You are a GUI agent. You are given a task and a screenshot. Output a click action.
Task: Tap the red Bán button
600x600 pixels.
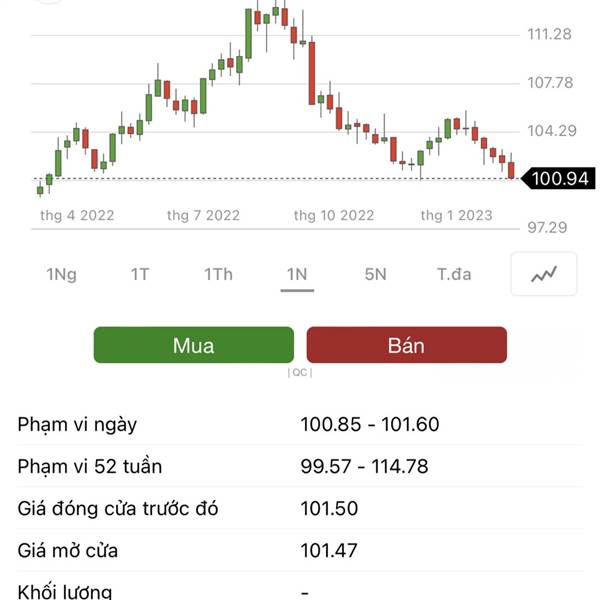pyautogui.click(x=407, y=345)
